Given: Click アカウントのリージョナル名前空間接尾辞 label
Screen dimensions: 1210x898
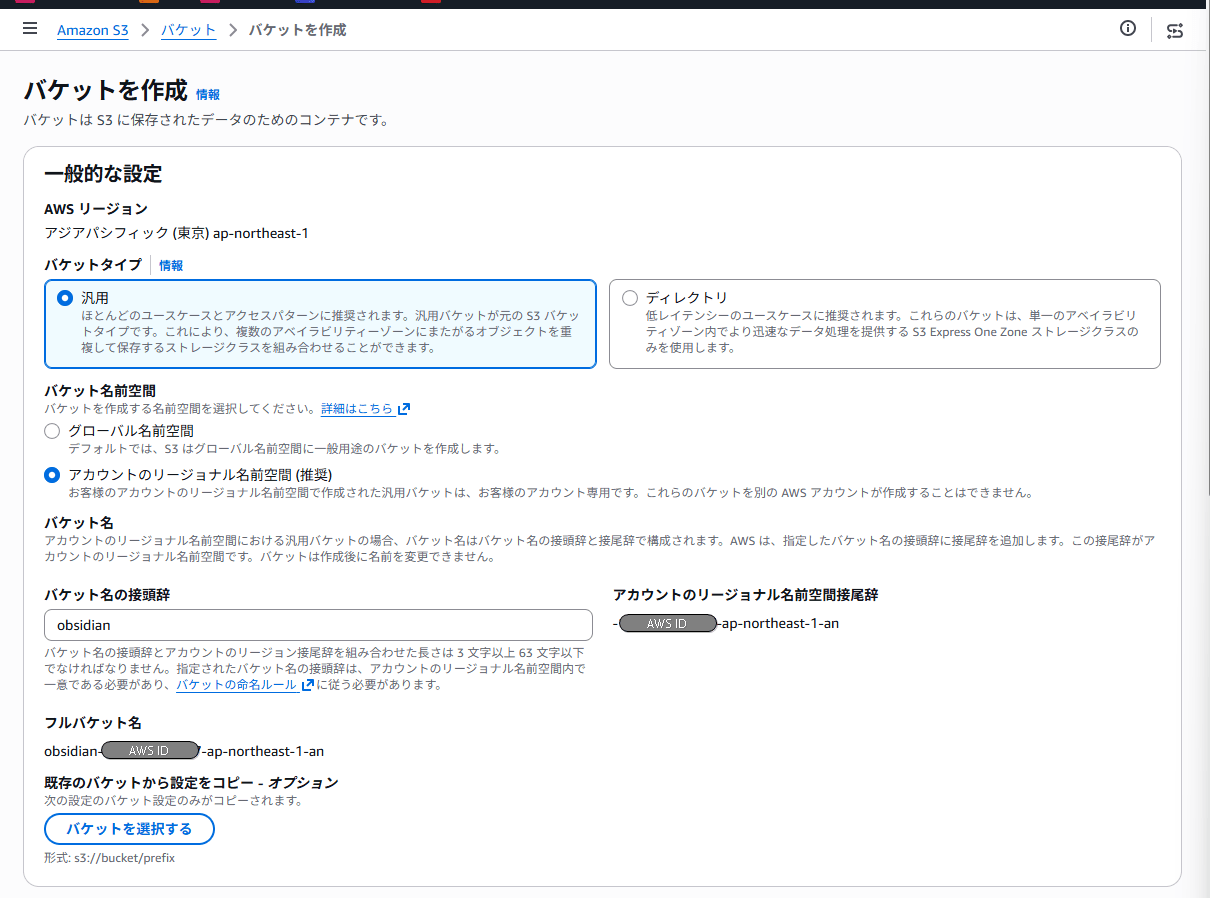Looking at the screenshot, I should (745, 595).
